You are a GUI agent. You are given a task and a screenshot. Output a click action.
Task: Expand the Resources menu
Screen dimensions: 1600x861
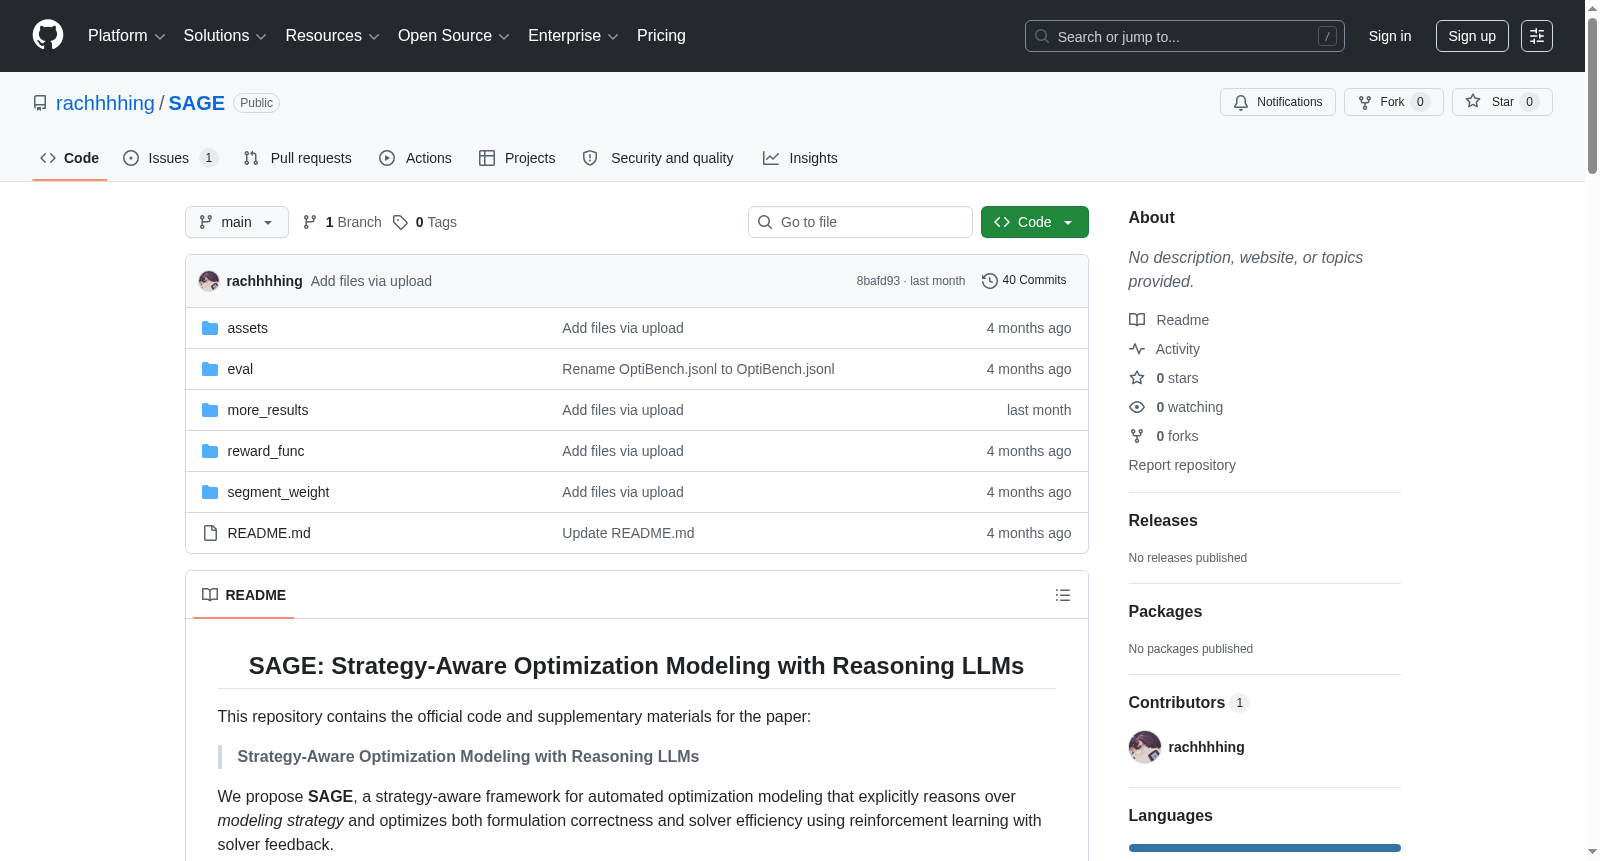coord(332,36)
